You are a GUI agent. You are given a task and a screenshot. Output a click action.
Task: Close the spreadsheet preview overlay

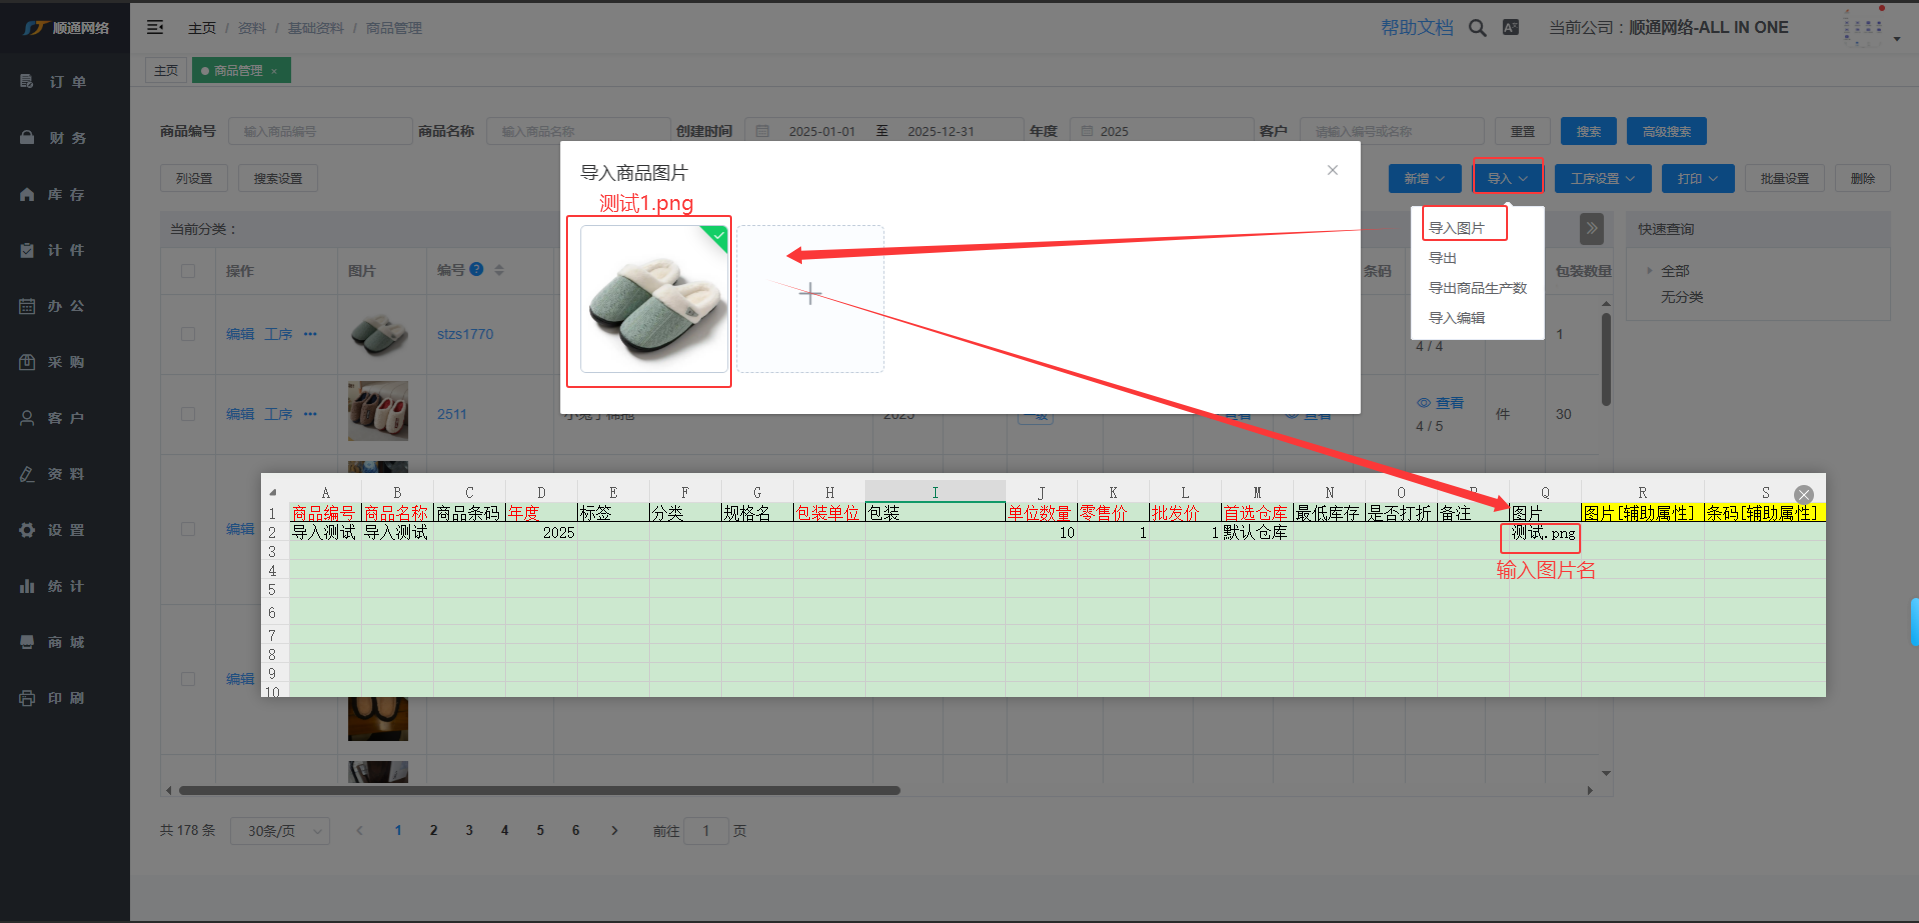pyautogui.click(x=1803, y=495)
